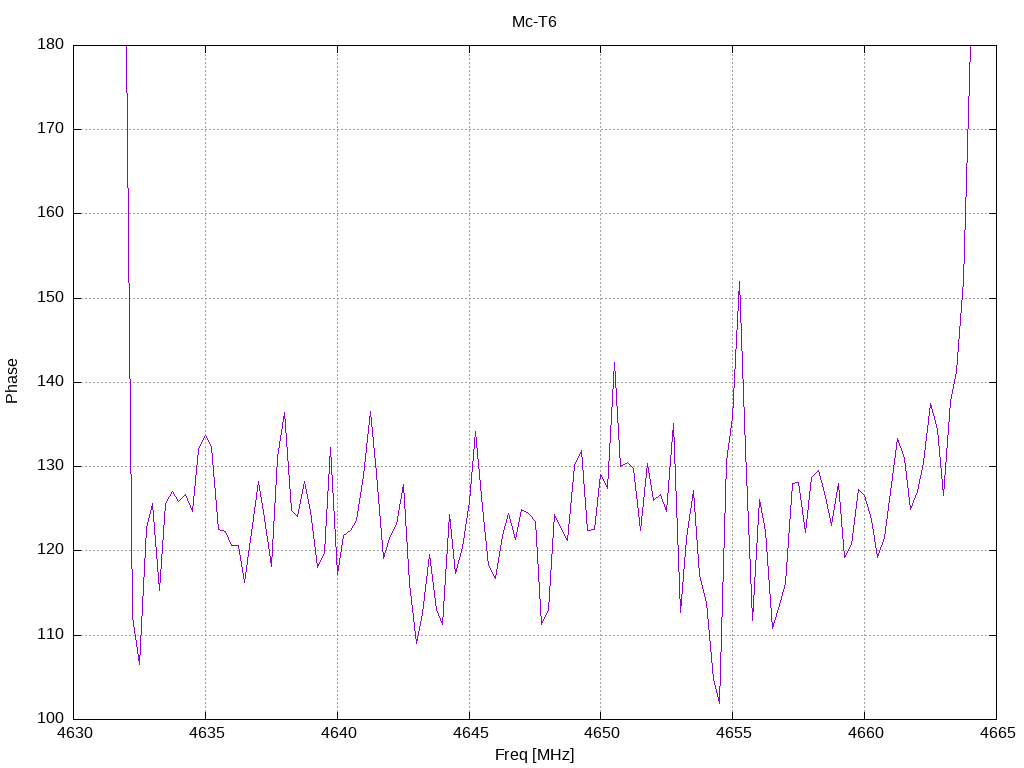Click the 4665 x-axis tick label
Image resolution: width=1024 pixels, height=768 pixels.
pos(998,733)
